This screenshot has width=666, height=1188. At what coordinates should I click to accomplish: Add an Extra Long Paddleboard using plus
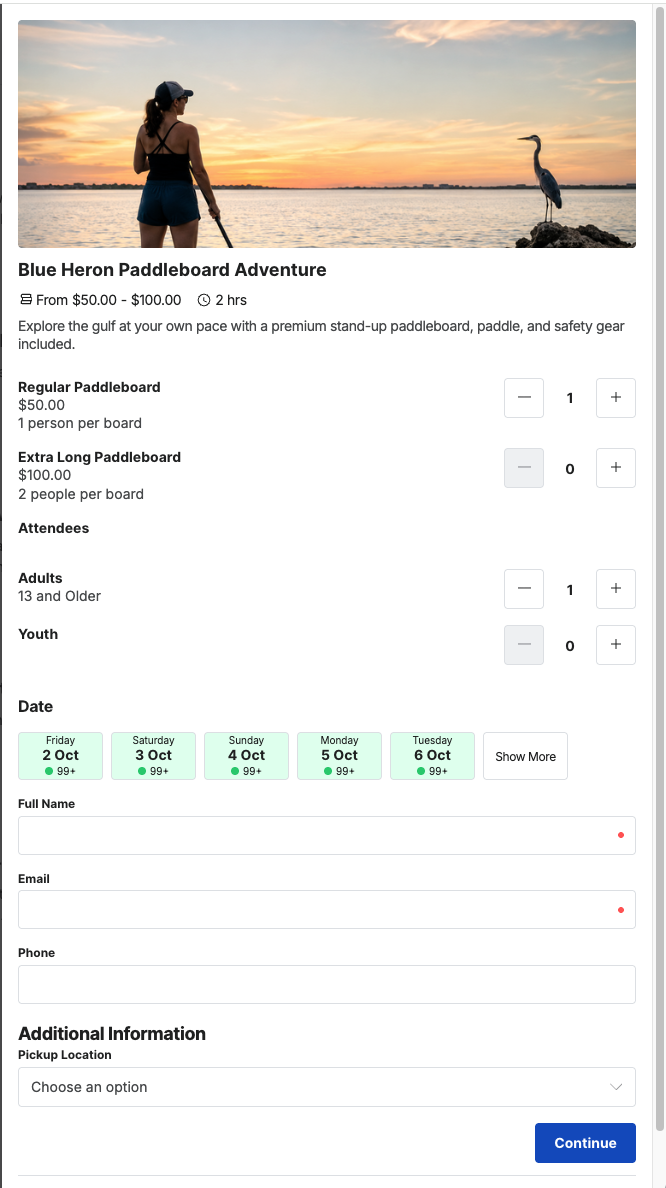coord(615,468)
